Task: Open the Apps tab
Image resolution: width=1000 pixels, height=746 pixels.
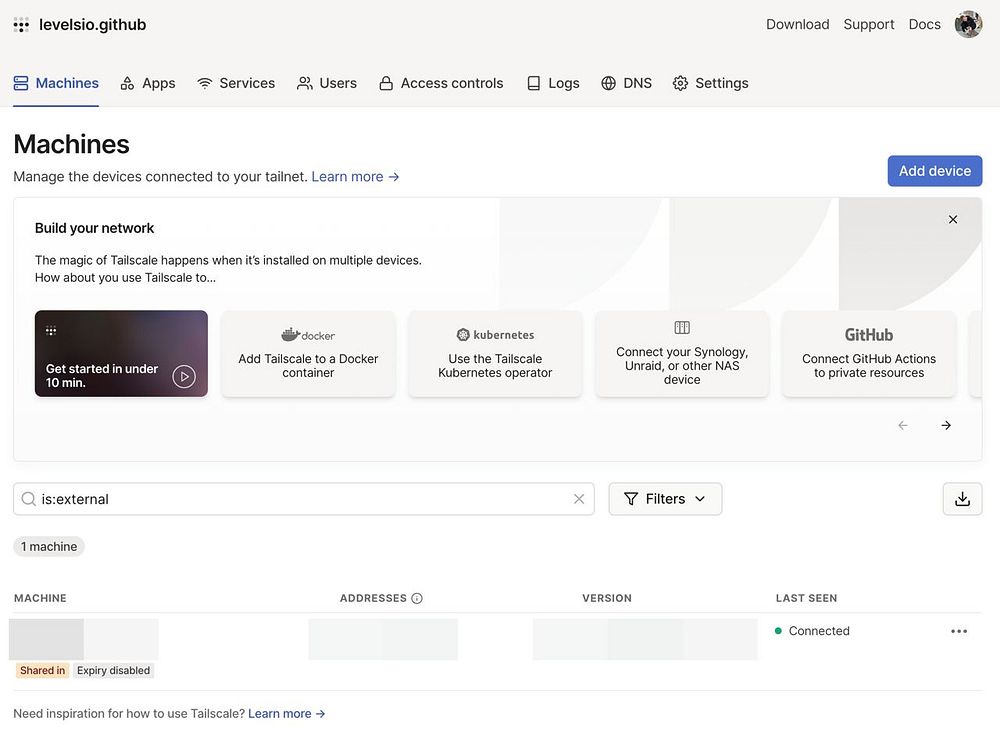Action: pos(148,84)
